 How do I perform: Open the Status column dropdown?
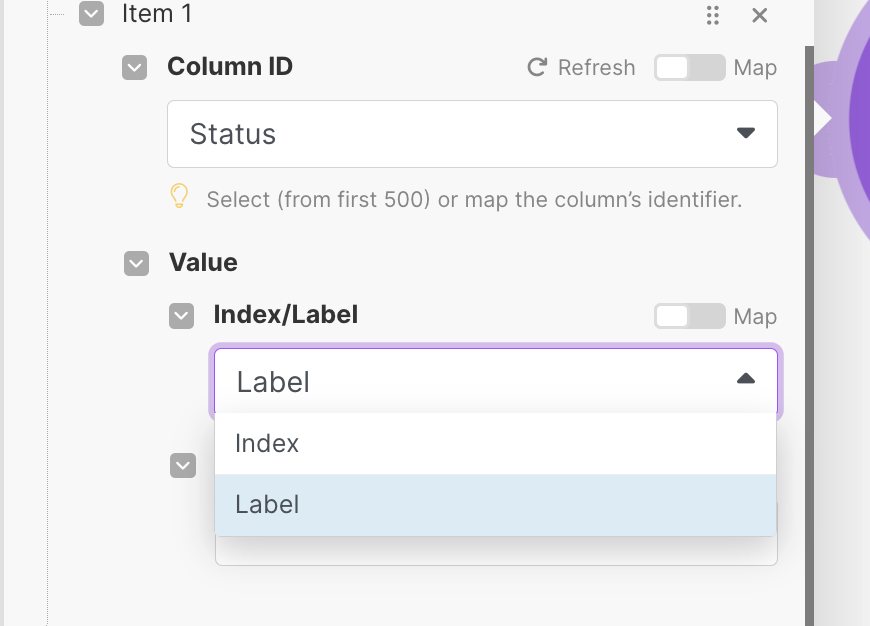pyautogui.click(x=471, y=134)
